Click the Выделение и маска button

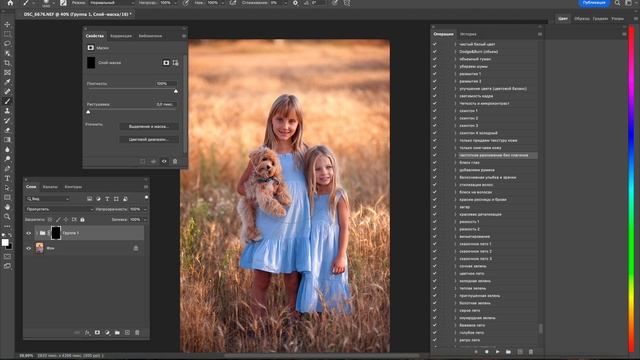coord(149,127)
